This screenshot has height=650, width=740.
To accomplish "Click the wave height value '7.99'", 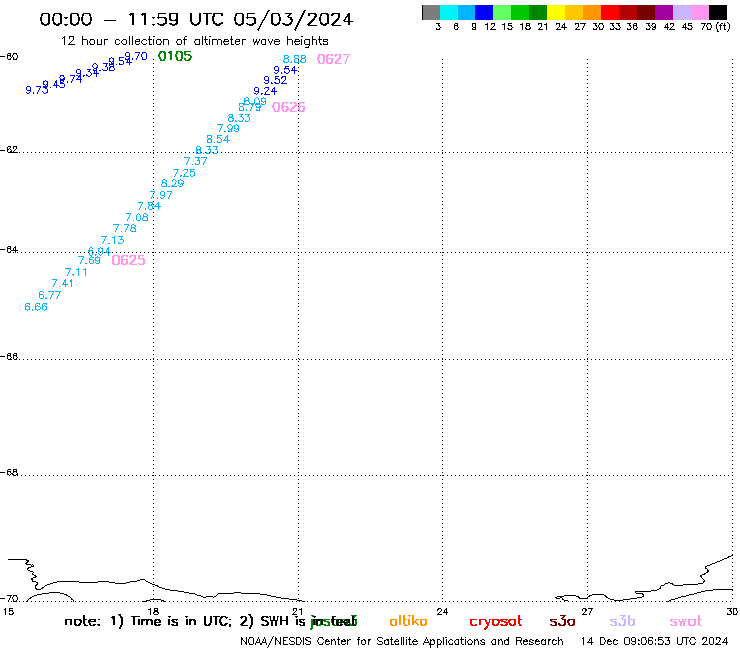I will (228, 128).
